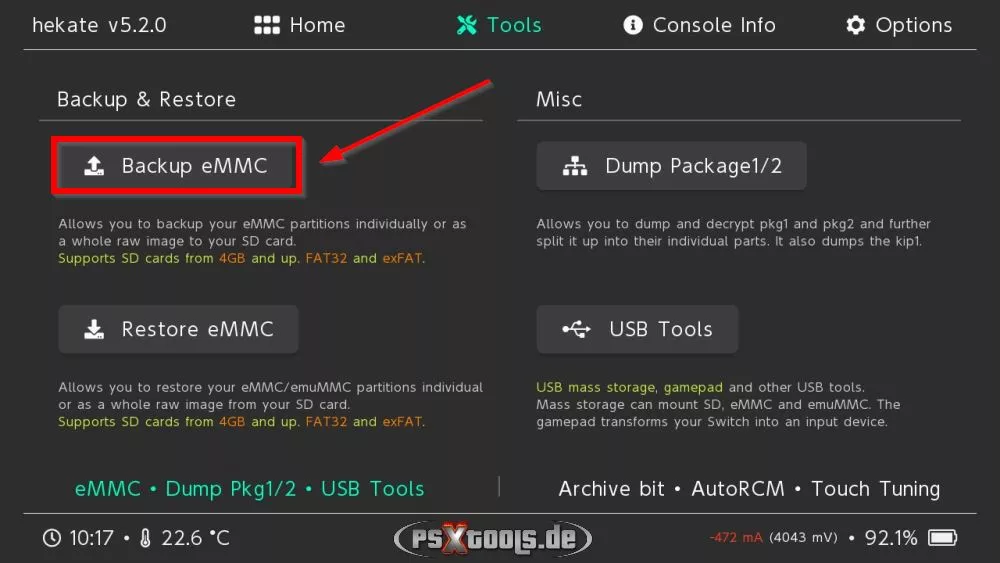Select the eMMC • Dump Pkg1/2 • USB Tools page

click(250, 489)
